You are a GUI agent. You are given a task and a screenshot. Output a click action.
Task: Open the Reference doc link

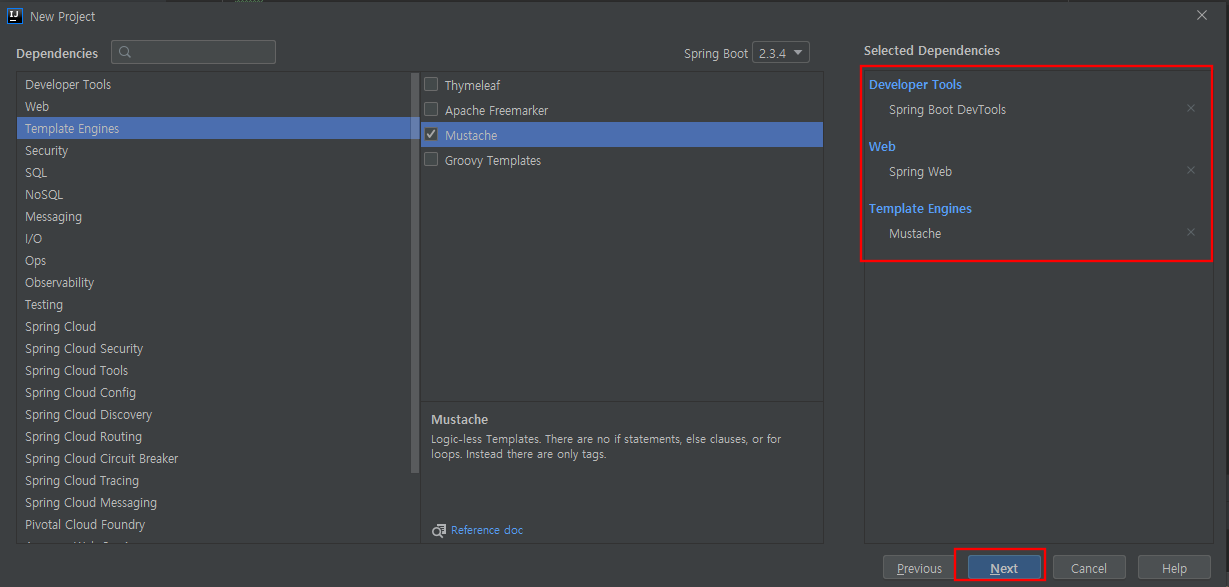tap(487, 530)
